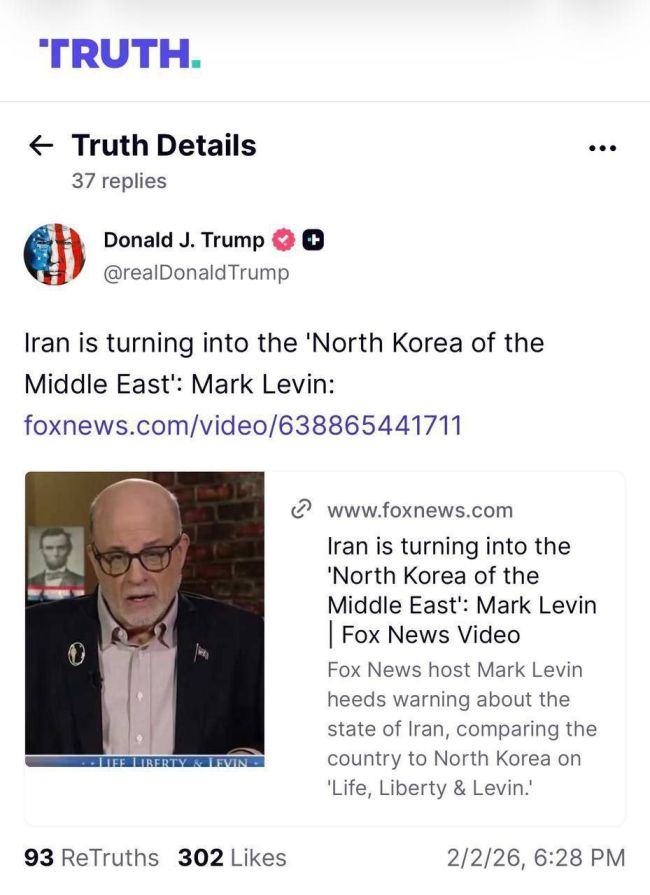Open the preview card headline title

[x=462, y=590]
